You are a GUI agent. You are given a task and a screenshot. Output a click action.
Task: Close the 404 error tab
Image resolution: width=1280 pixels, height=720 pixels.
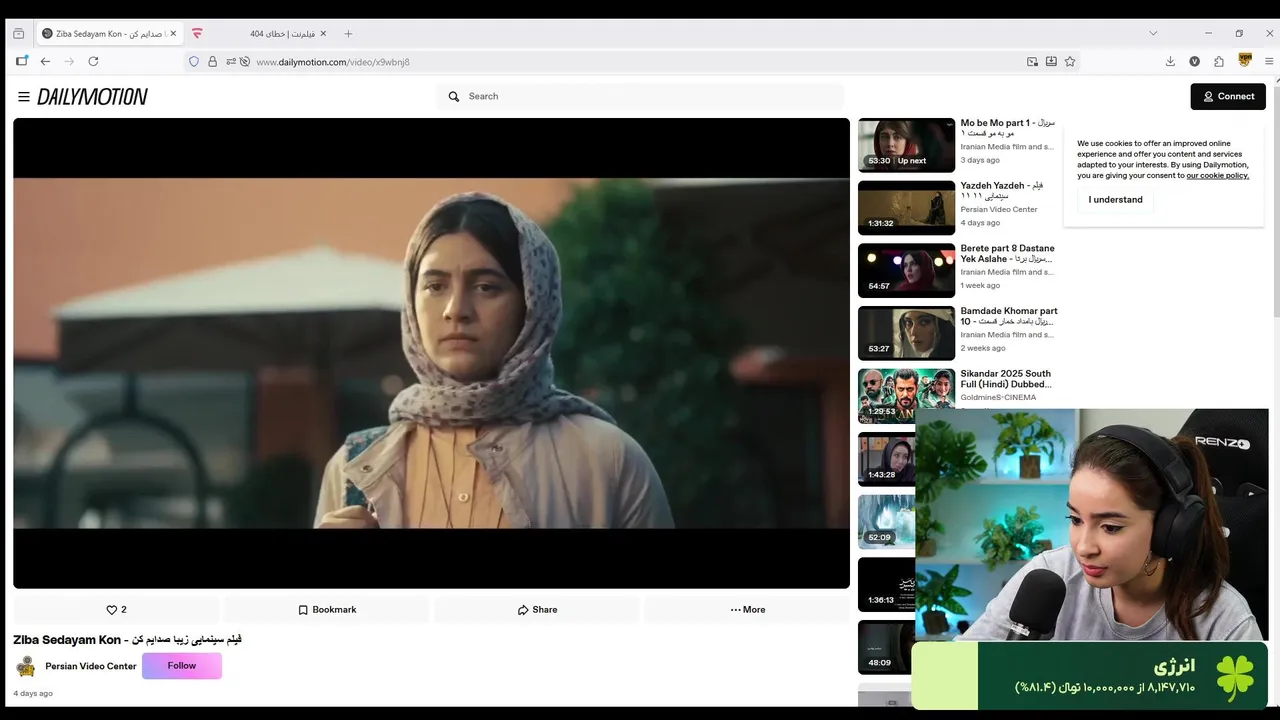tap(323, 34)
